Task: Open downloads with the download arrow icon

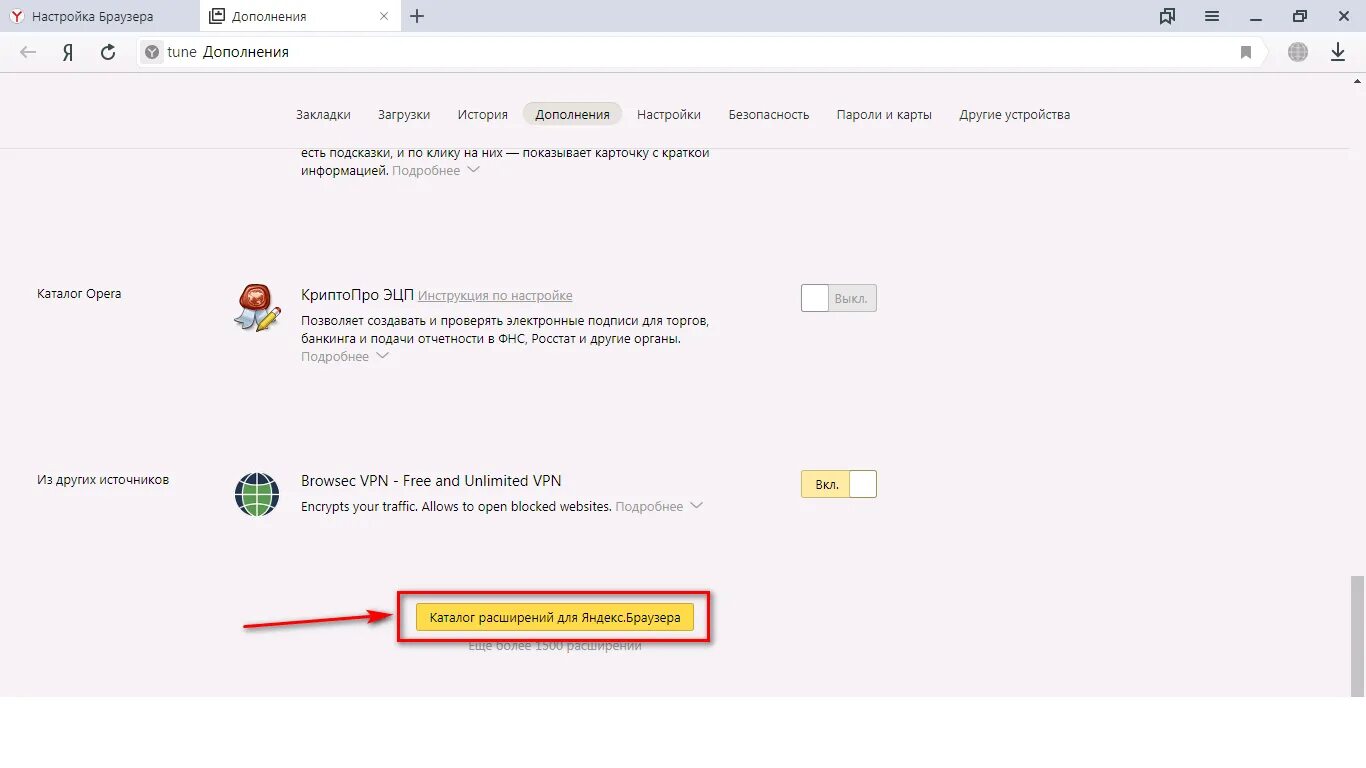Action: [1338, 52]
